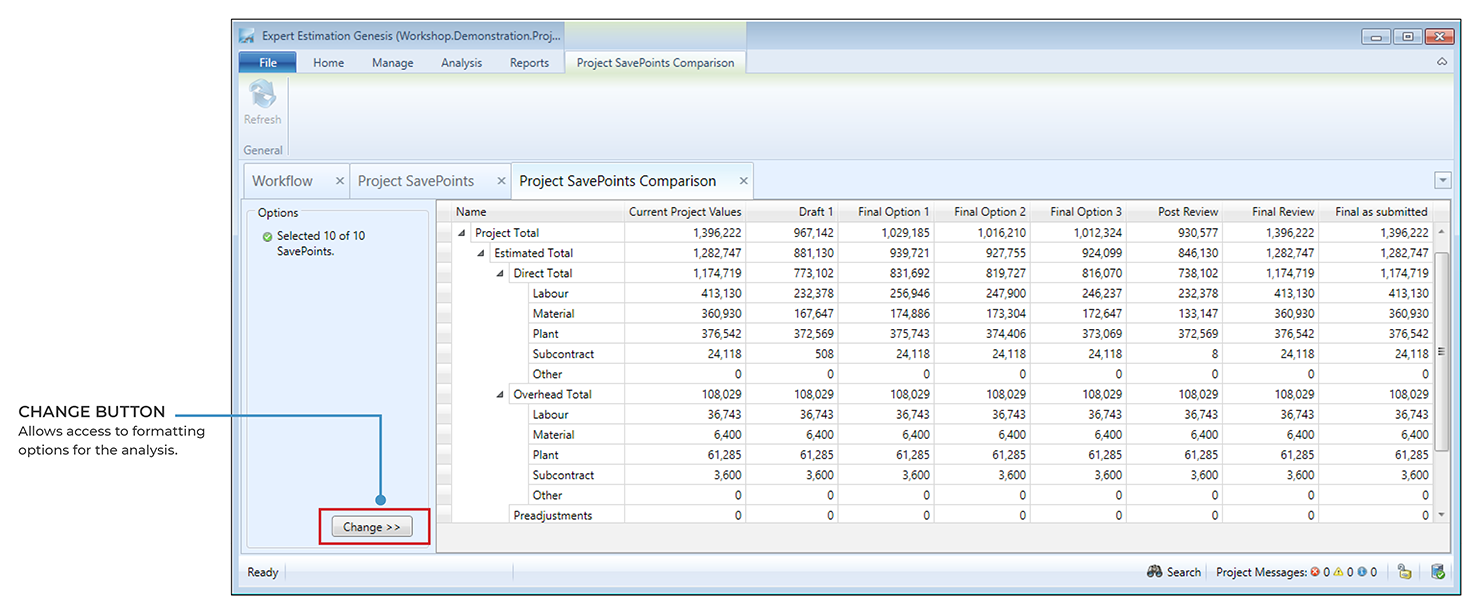Collapse the Project Total tree row
The height and width of the screenshot is (615, 1480).
click(462, 233)
